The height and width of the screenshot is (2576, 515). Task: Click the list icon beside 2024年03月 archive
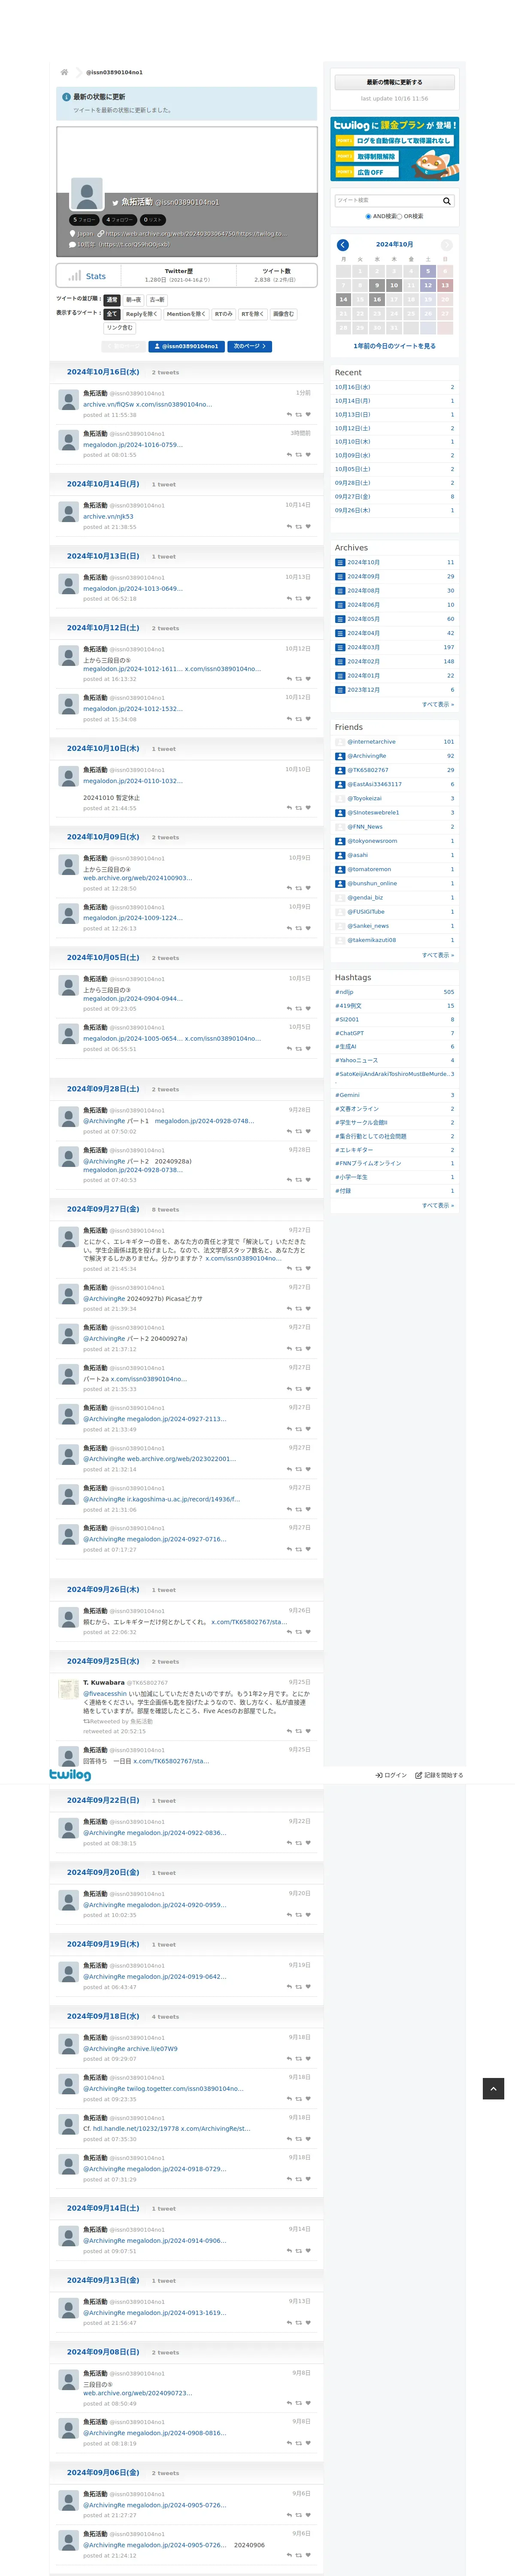click(x=340, y=647)
